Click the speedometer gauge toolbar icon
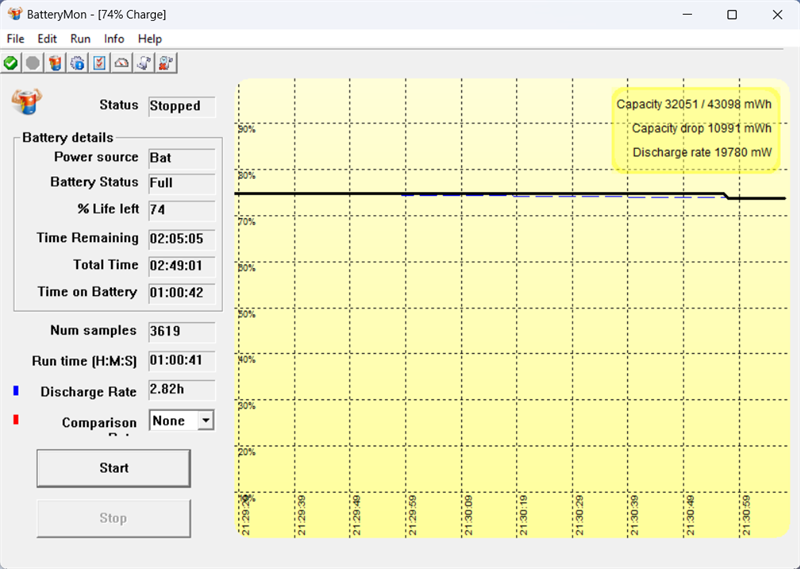Screen dimensions: 800x569 (121, 63)
